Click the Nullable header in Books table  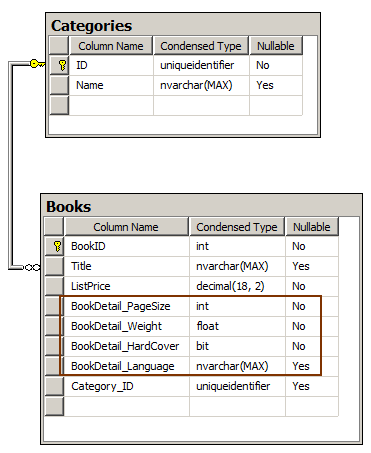312,227
